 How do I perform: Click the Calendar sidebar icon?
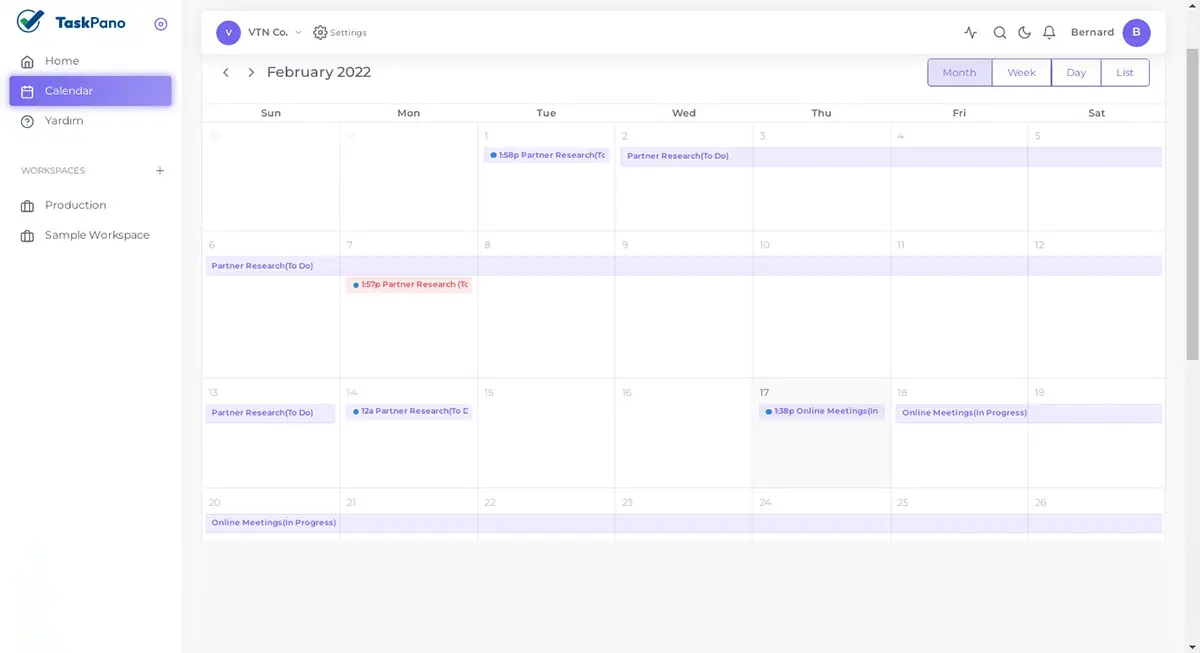28,91
